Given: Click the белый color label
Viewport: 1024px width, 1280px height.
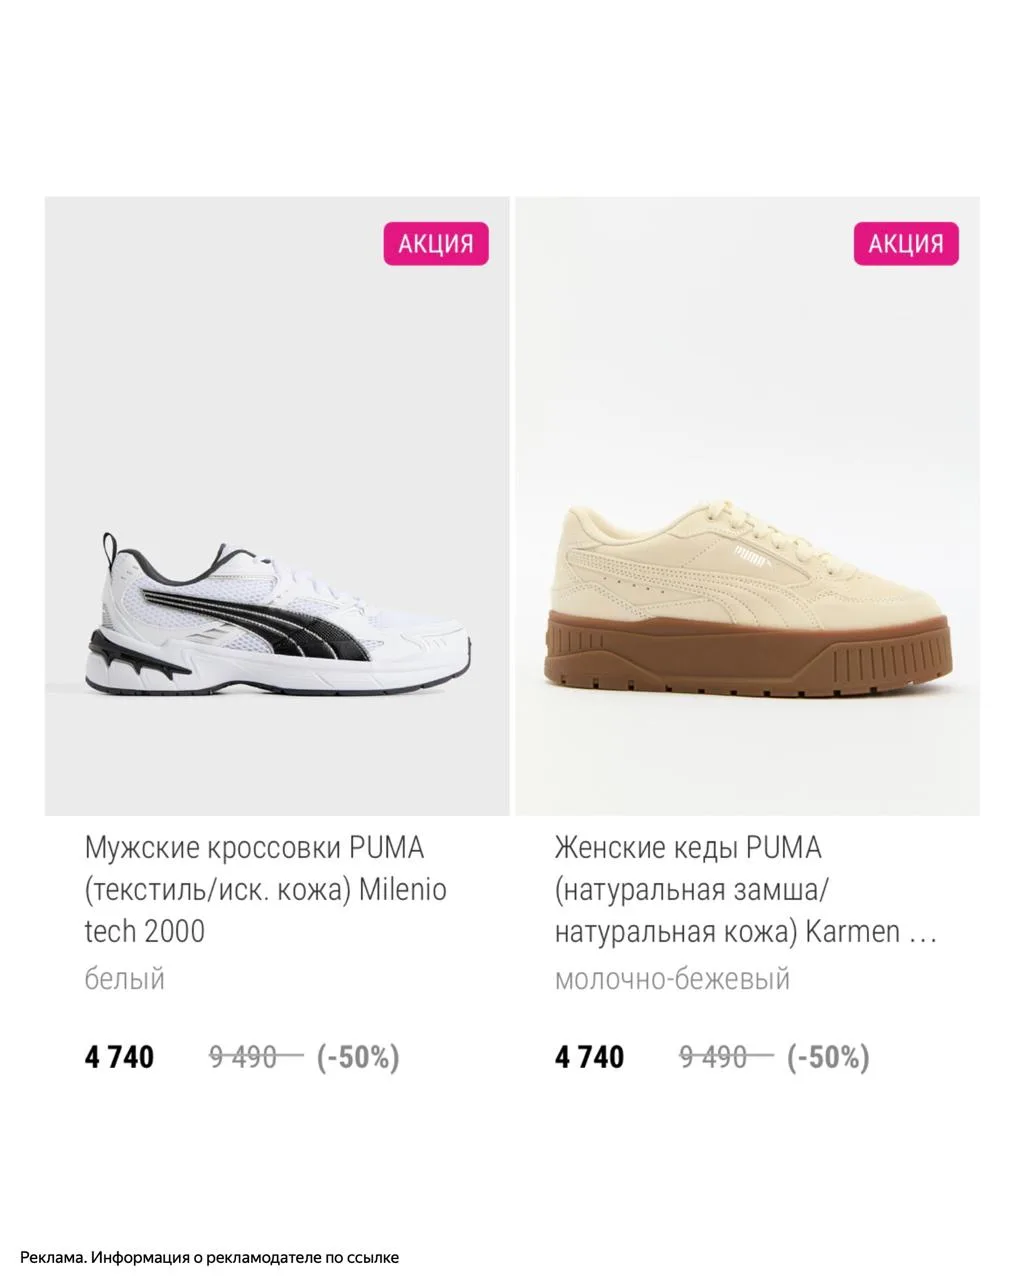Looking at the screenshot, I should pos(124,978).
